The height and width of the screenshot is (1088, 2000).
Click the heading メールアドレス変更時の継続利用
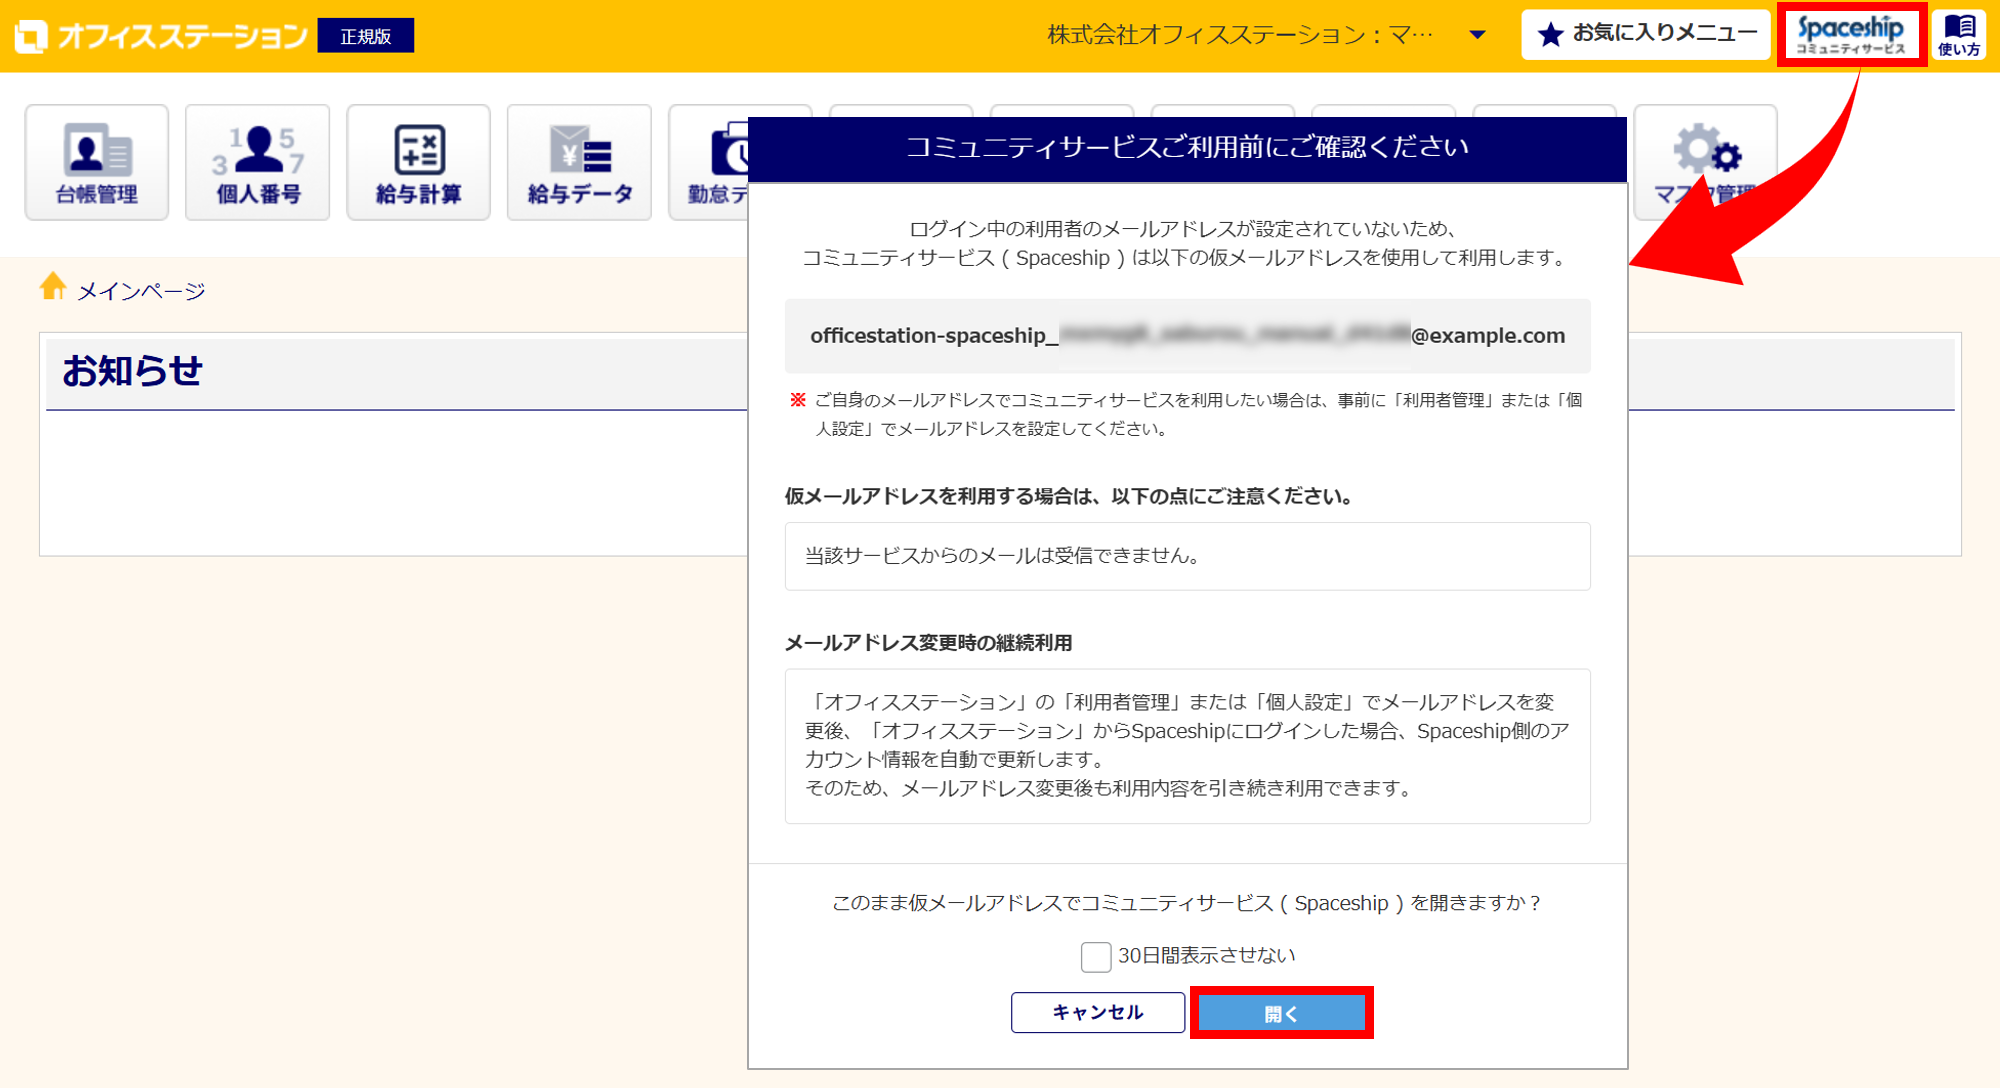point(929,643)
